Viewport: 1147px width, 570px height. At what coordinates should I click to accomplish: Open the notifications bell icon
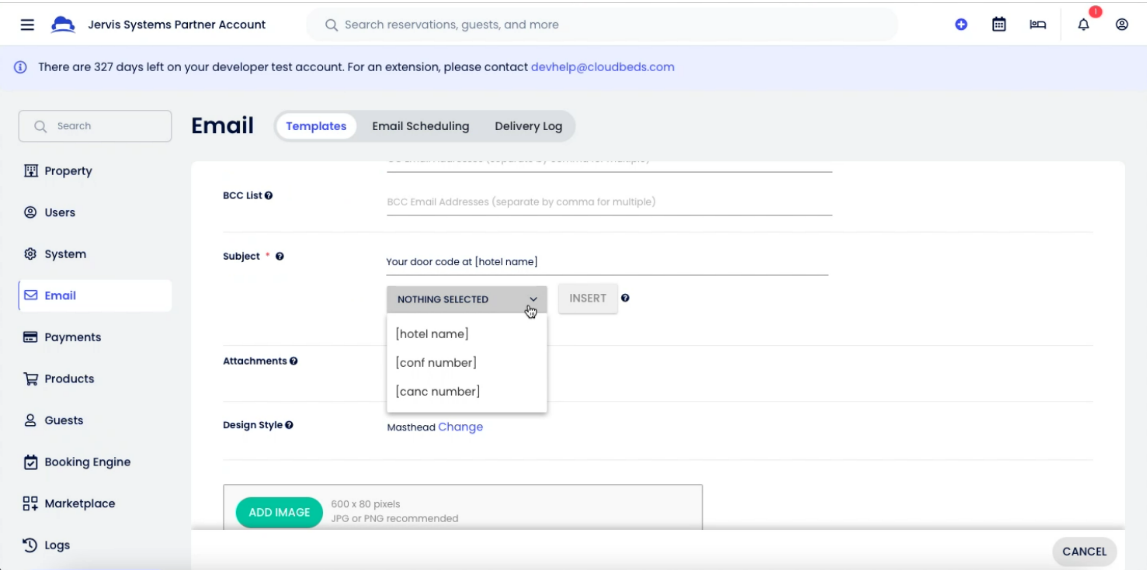coord(1083,25)
